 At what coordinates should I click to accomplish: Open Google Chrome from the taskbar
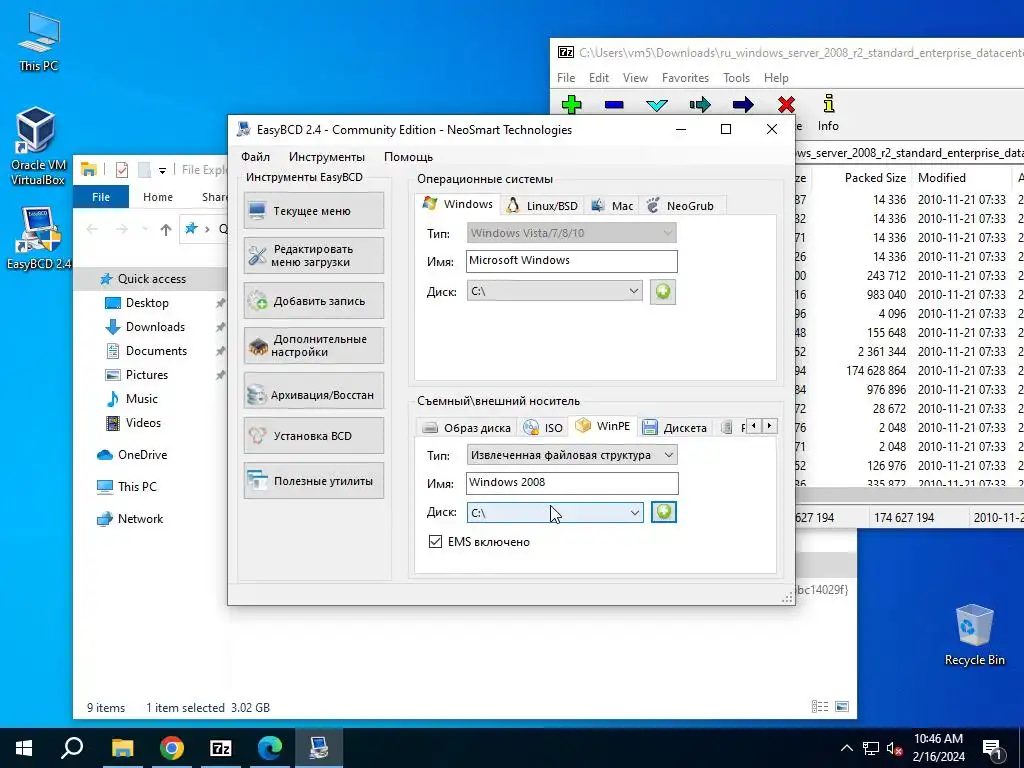[172, 748]
